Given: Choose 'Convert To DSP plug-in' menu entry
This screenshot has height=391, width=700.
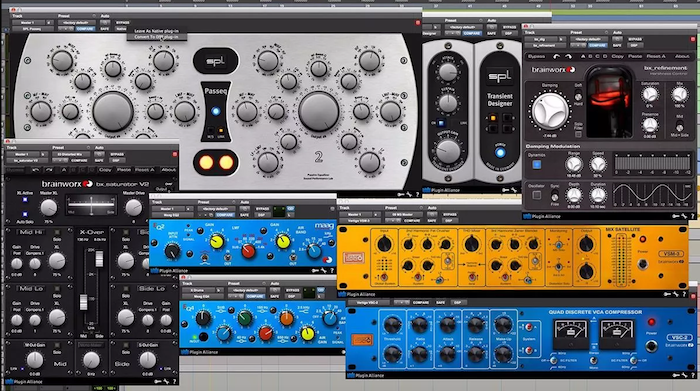Looking at the screenshot, I should click(156, 37).
